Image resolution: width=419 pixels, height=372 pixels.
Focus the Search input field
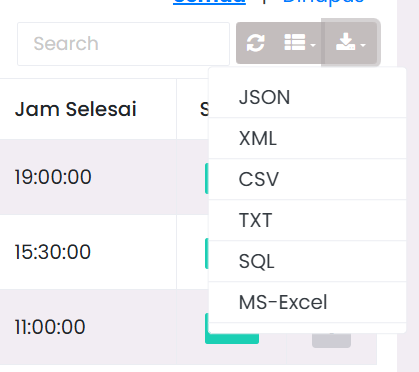point(123,44)
